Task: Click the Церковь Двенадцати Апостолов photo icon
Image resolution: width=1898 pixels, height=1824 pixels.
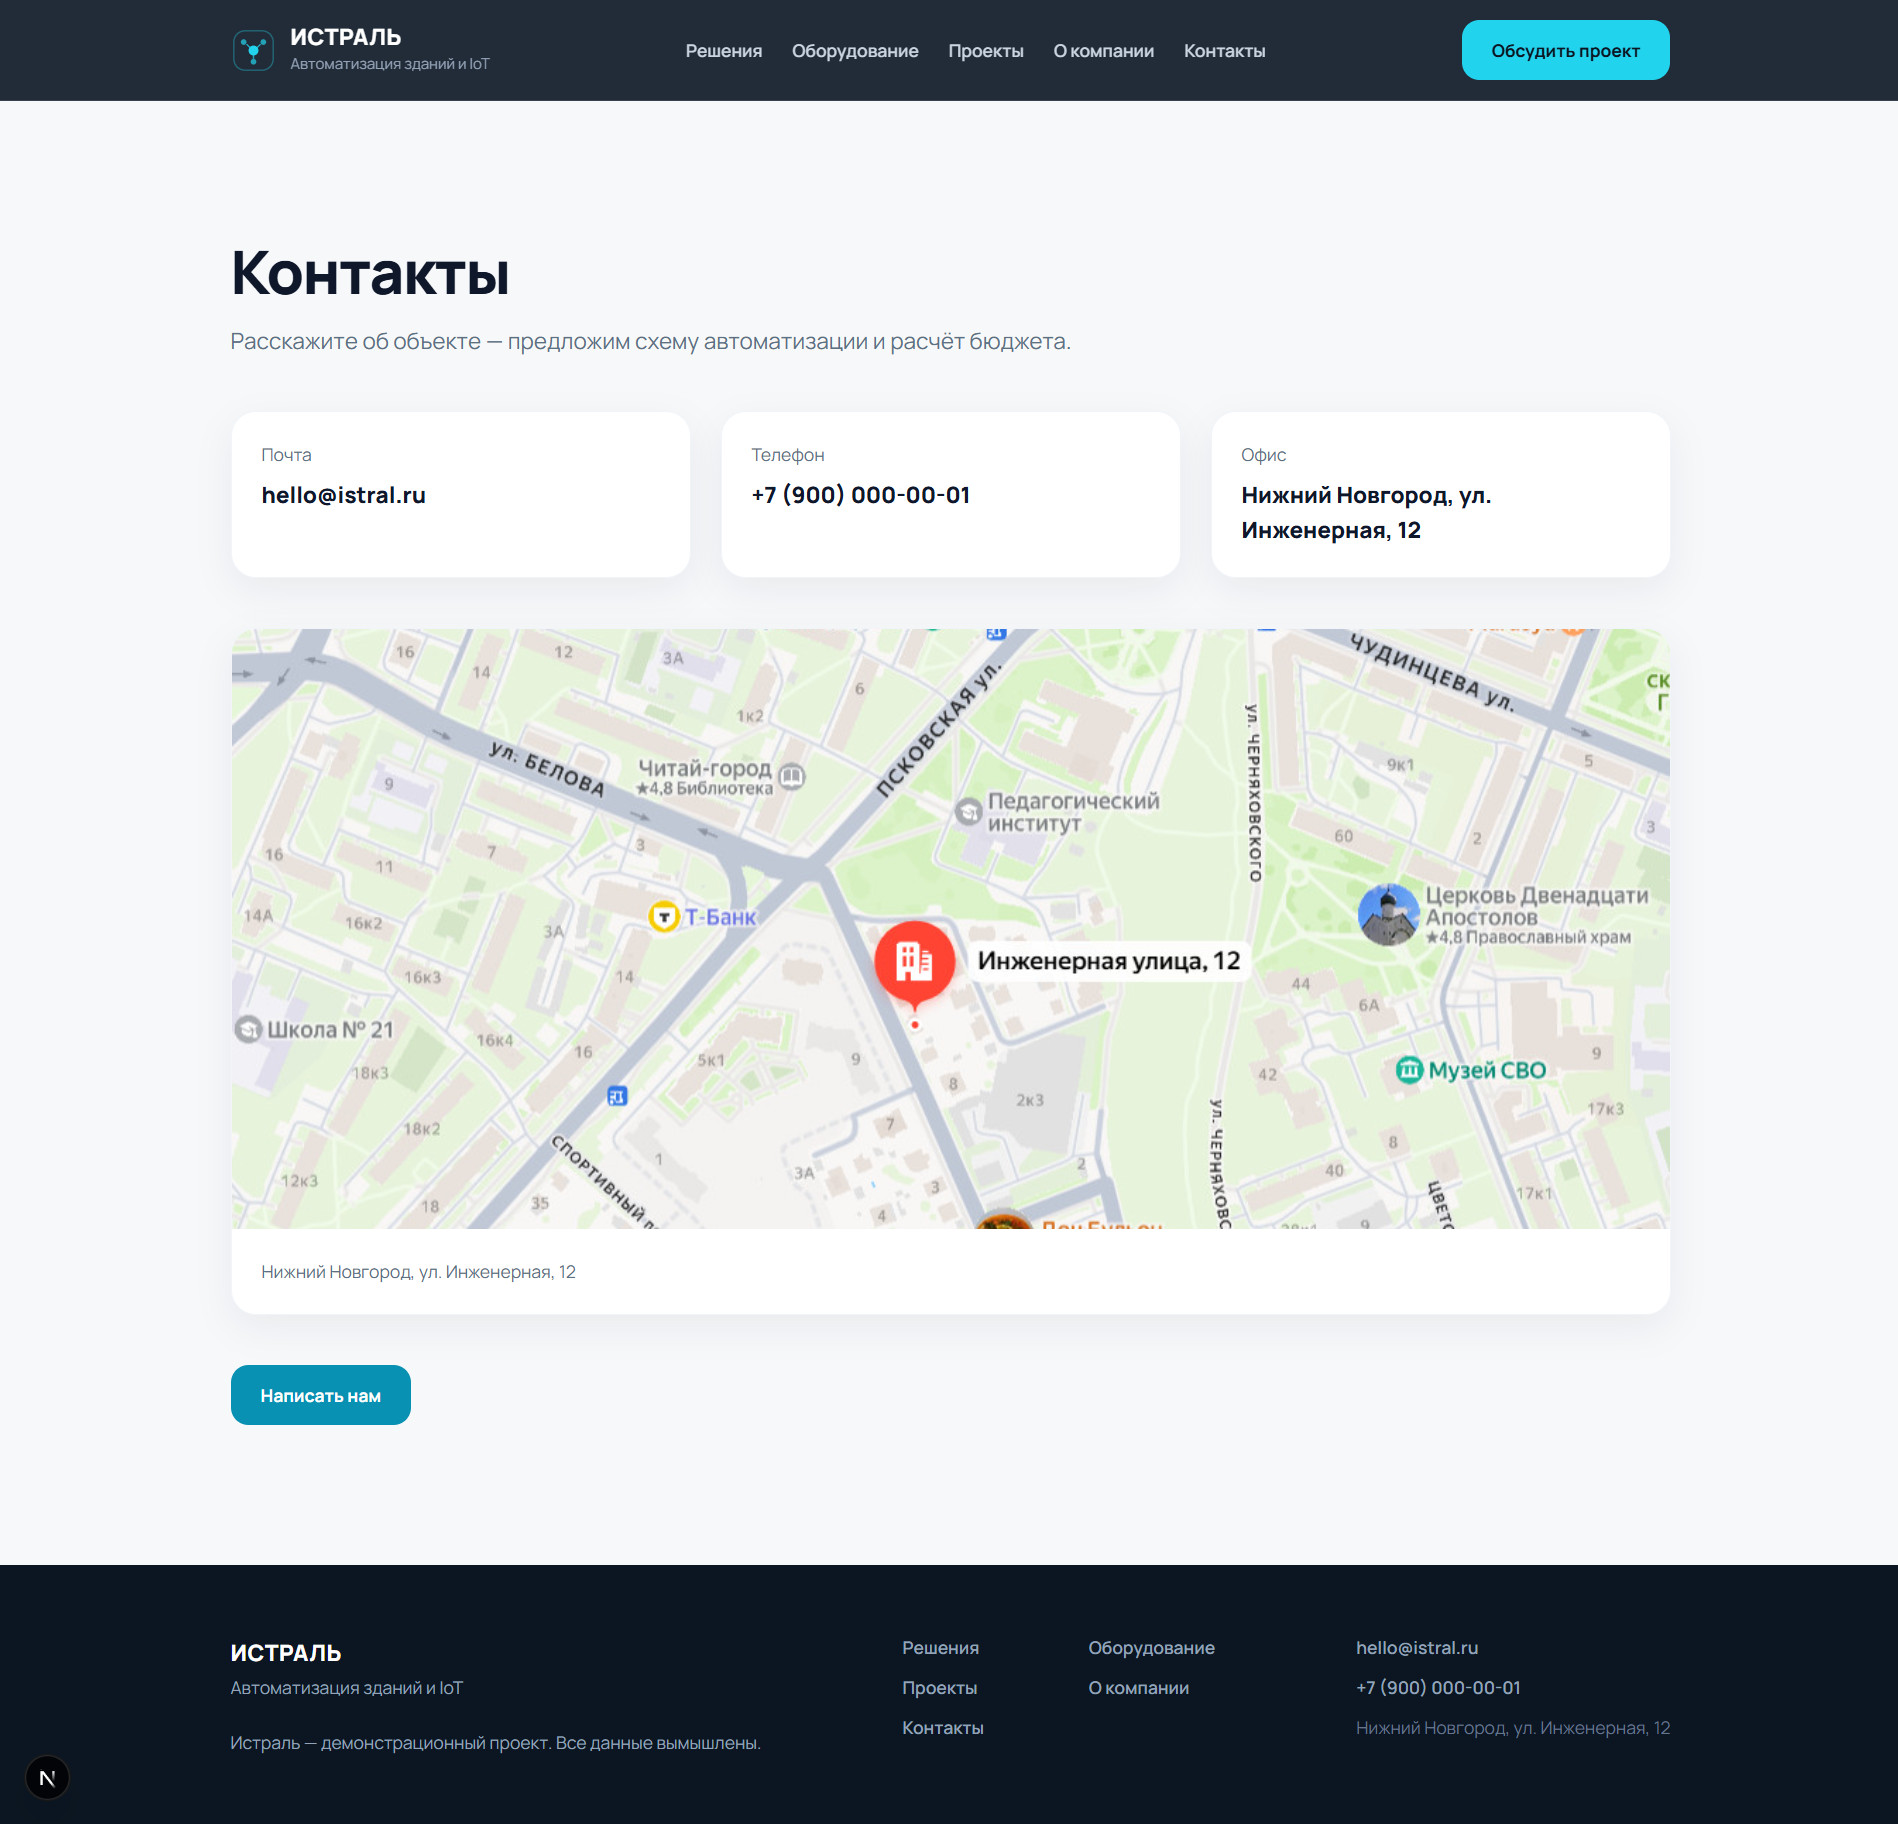Action: pyautogui.click(x=1388, y=914)
